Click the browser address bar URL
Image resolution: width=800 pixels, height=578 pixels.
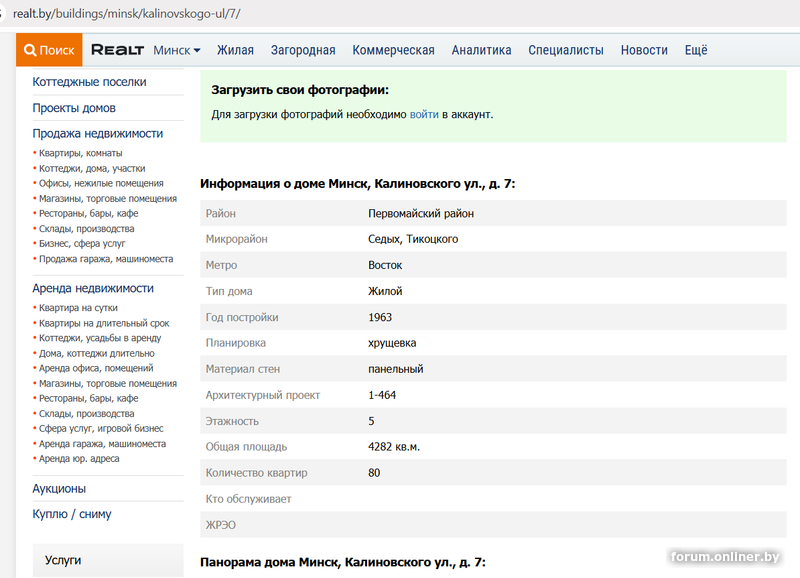(126, 14)
